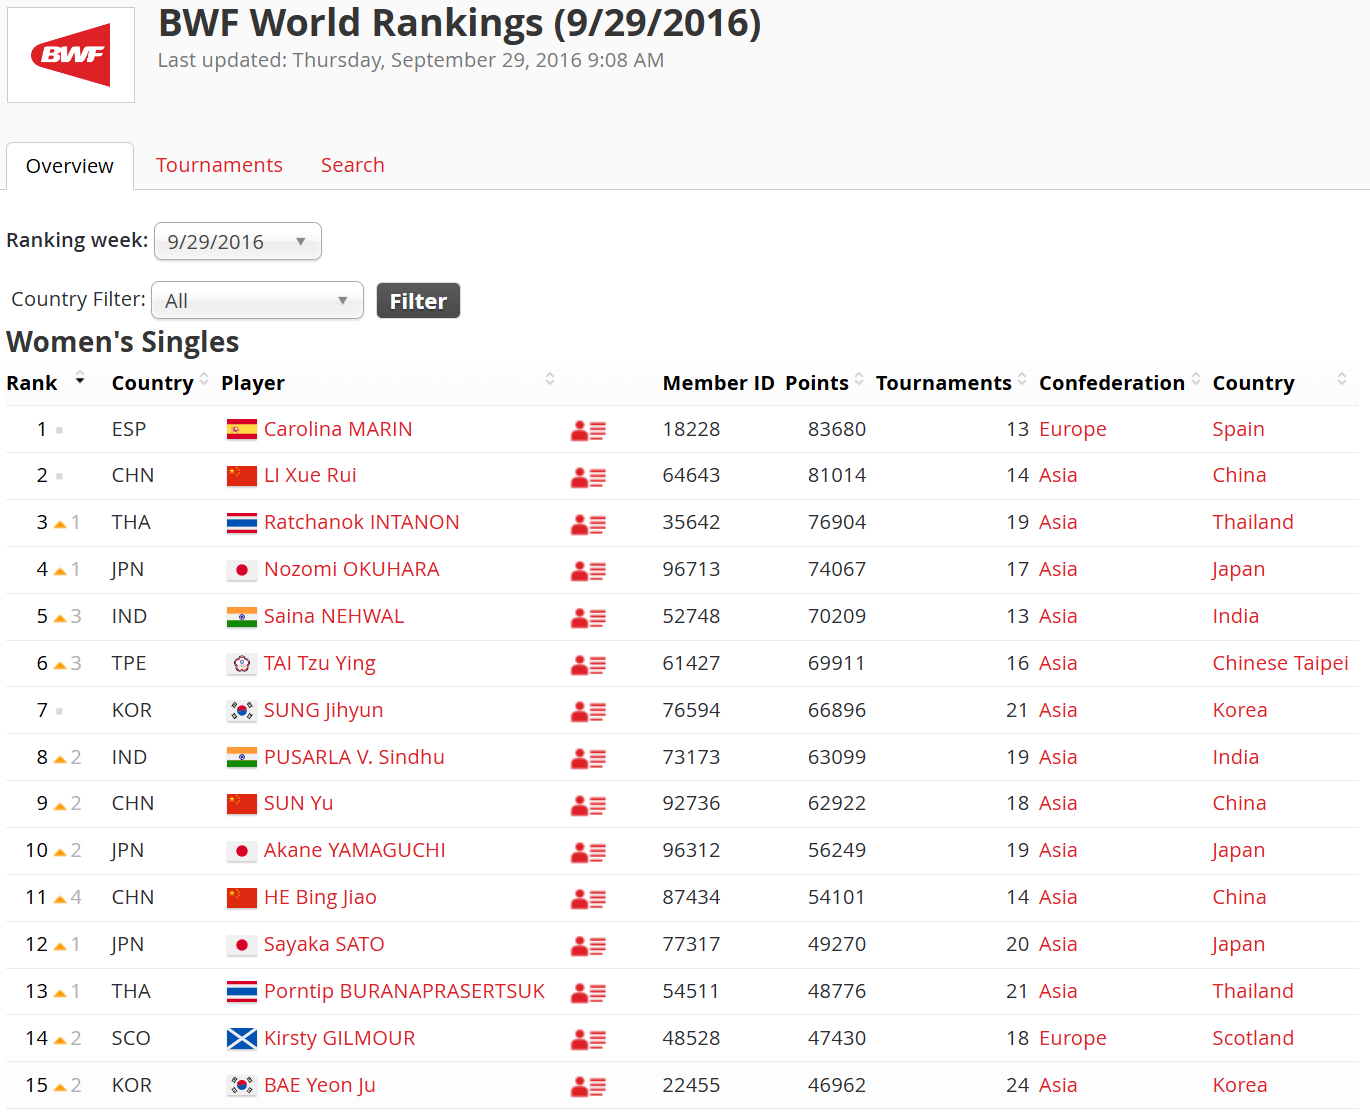Viewport: 1370px width, 1114px height.
Task: Open Ratchanok INTANON's player profile icon
Action: (x=588, y=524)
